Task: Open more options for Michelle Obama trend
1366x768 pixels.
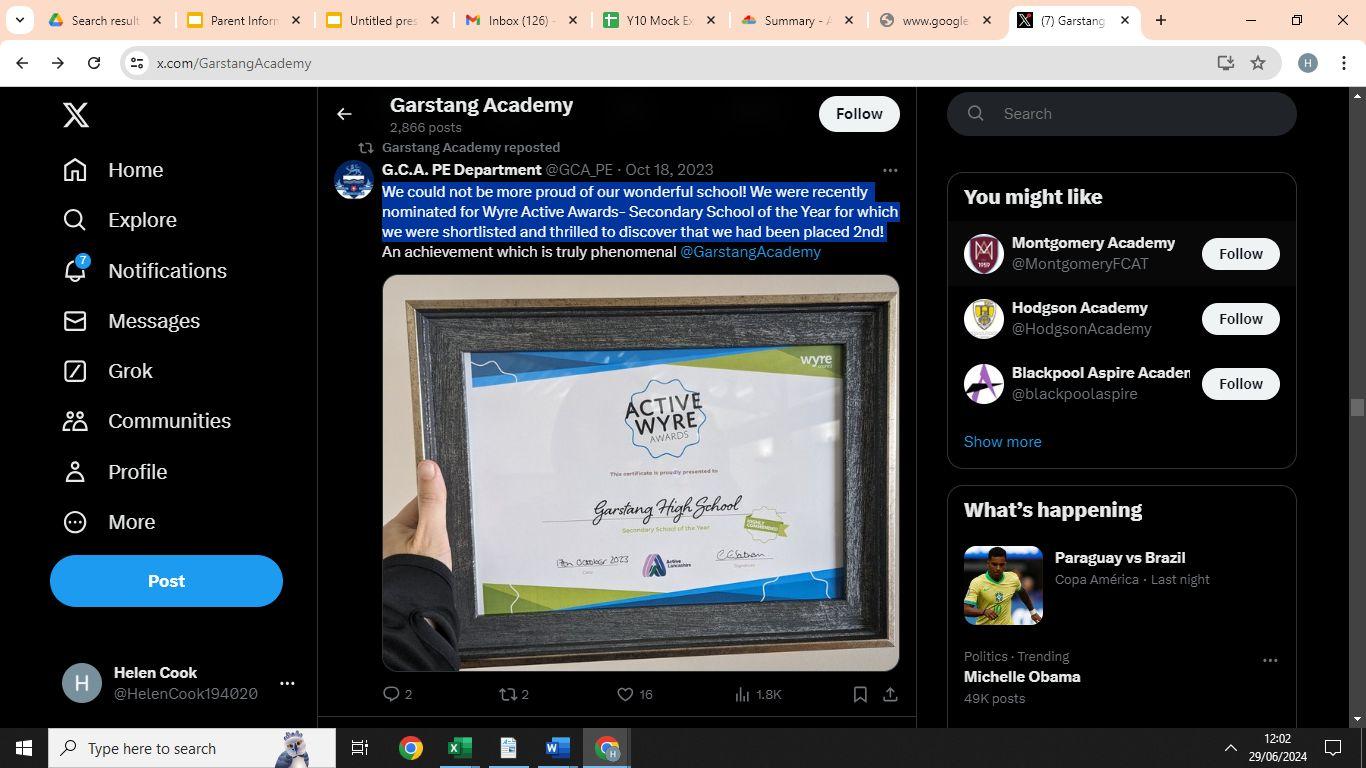Action: [1270, 660]
